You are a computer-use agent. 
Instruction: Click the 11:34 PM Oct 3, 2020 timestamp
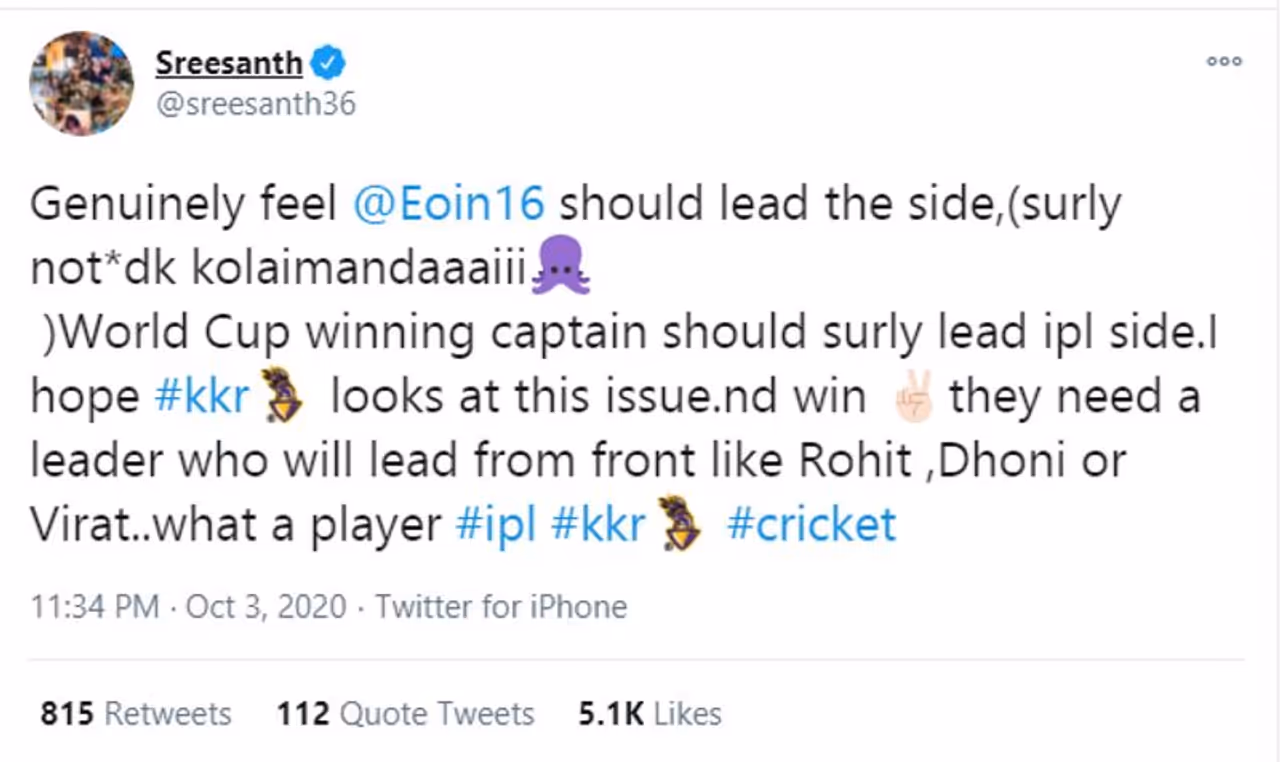click(x=188, y=607)
